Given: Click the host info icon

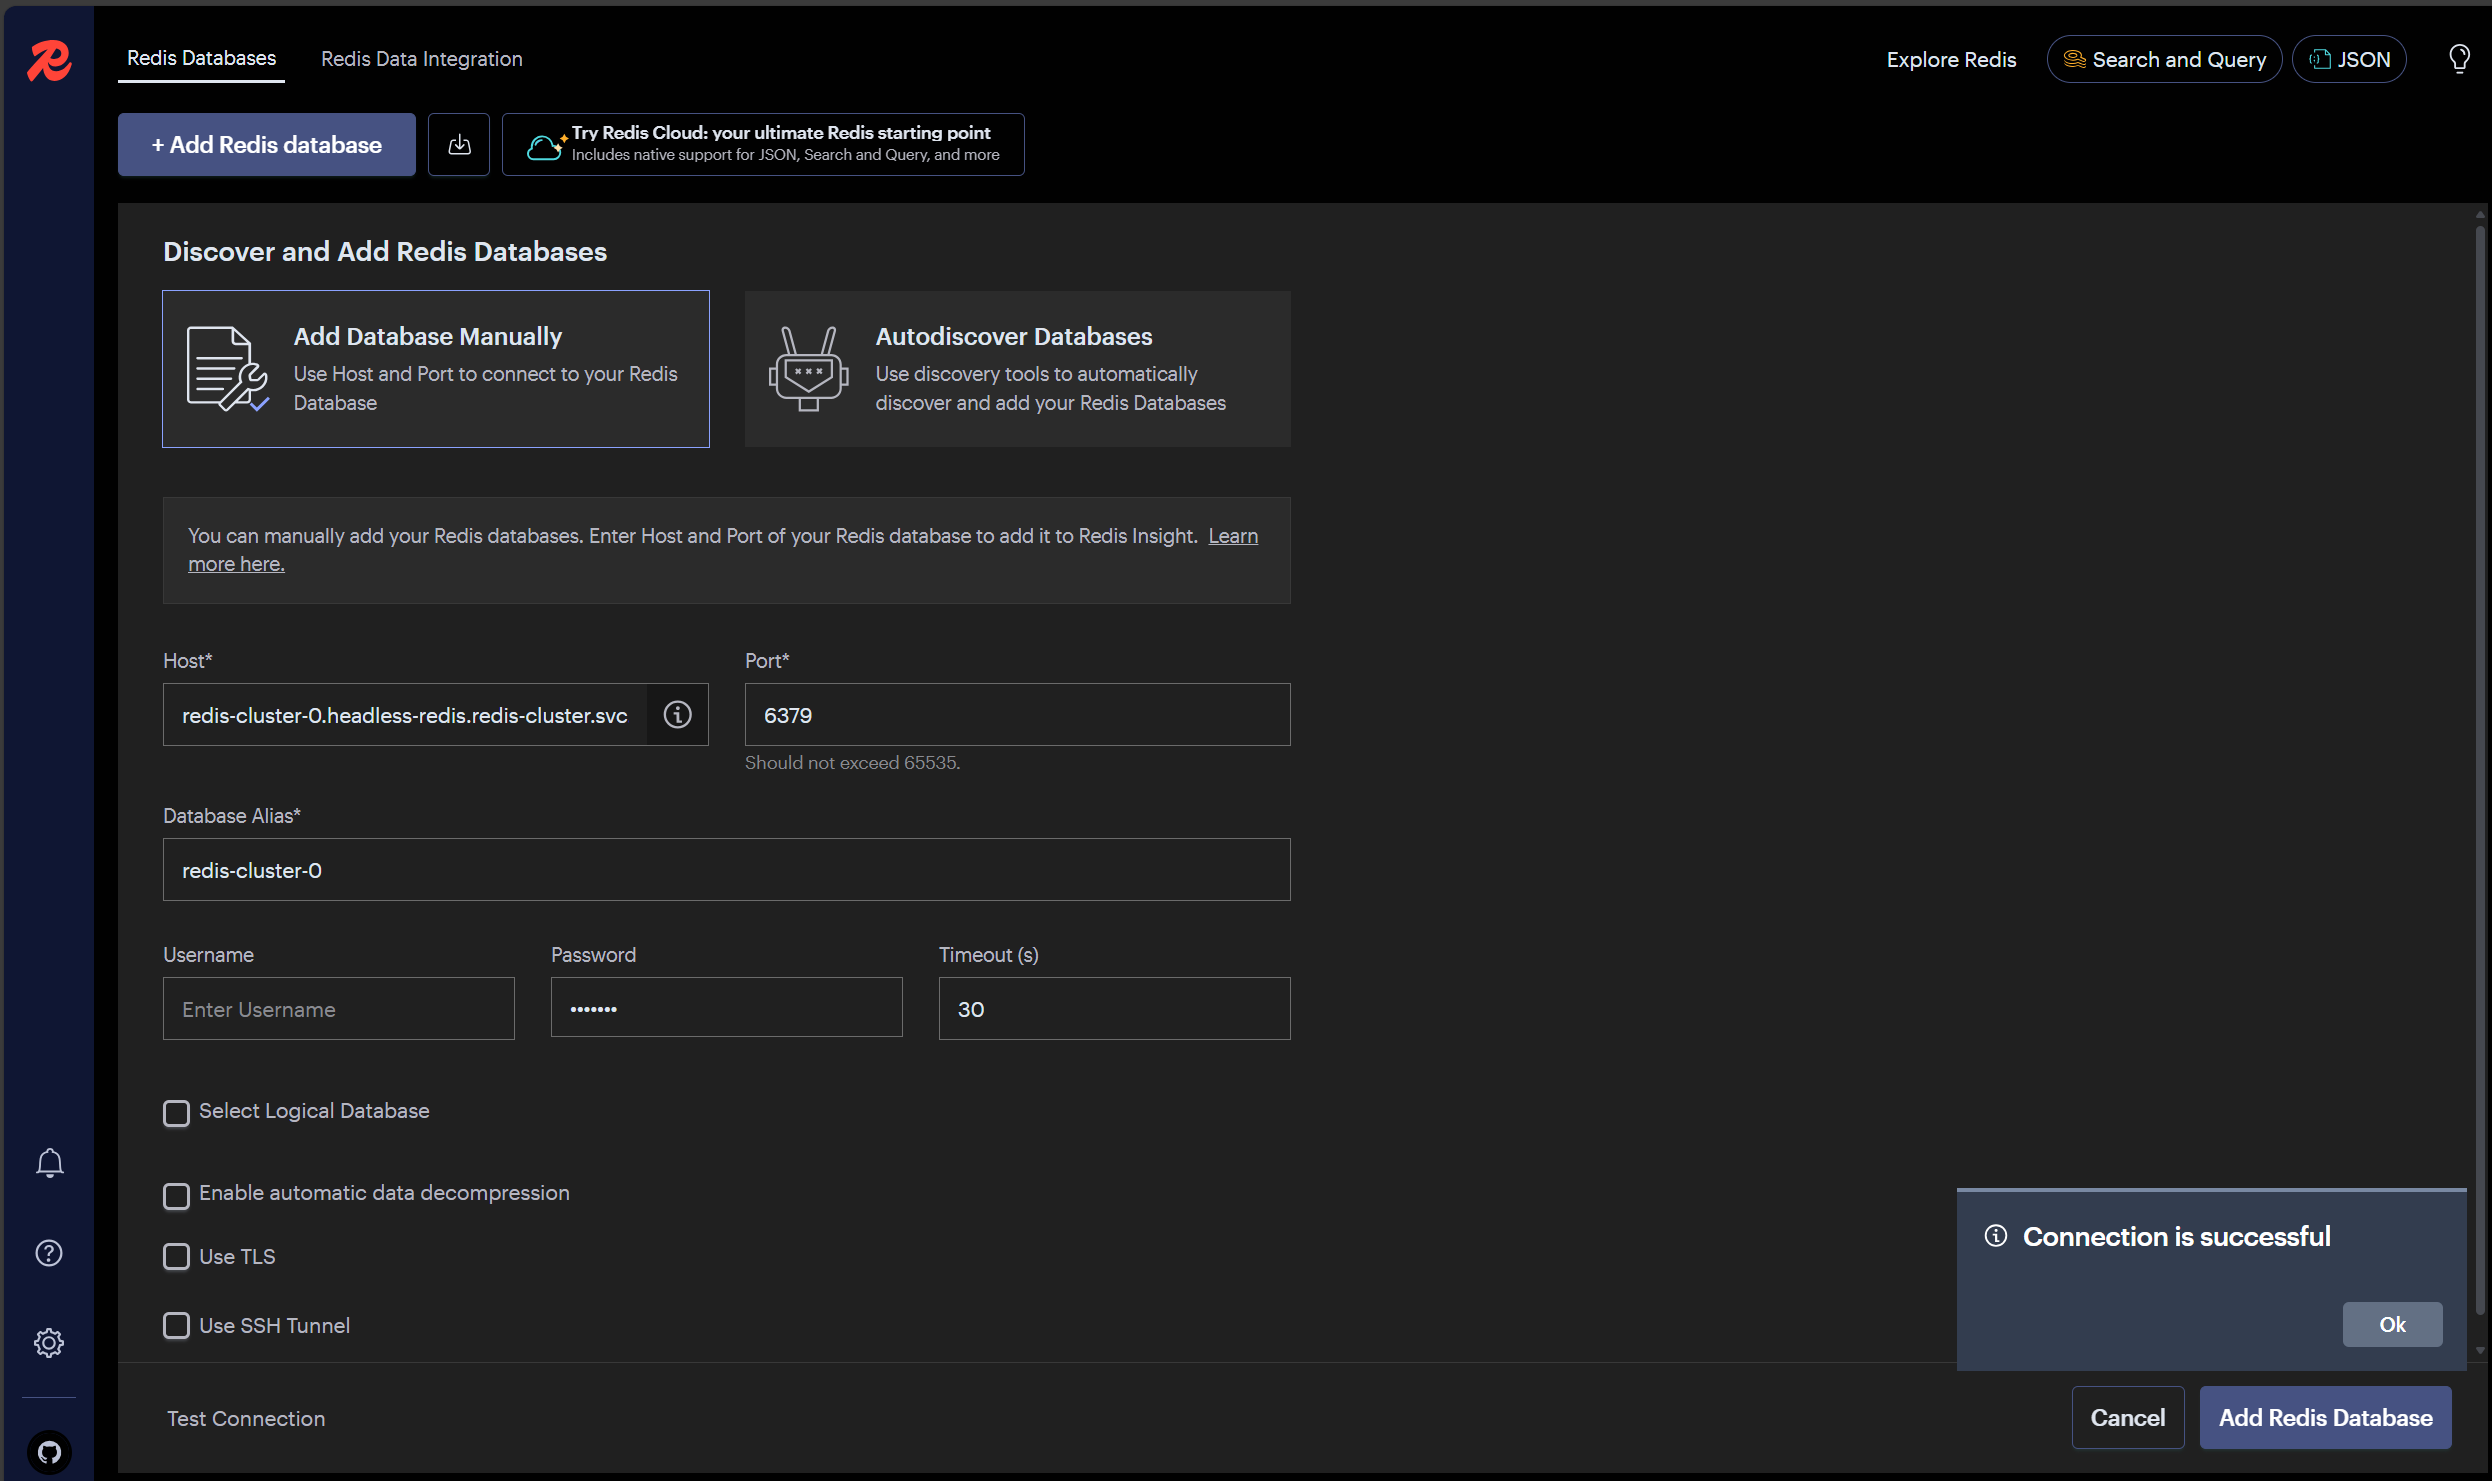Looking at the screenshot, I should [678, 715].
